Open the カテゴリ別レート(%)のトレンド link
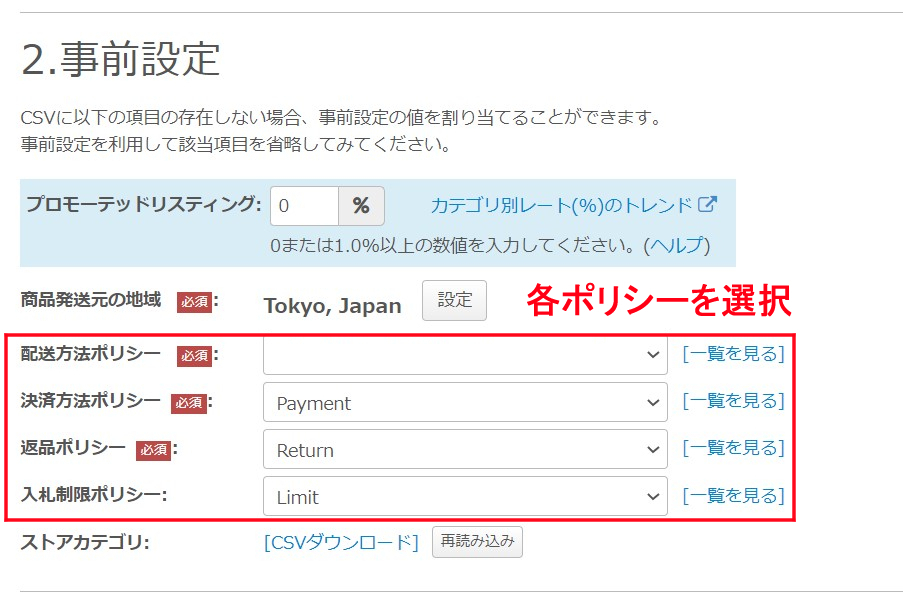The height and width of the screenshot is (595, 903). (x=561, y=205)
